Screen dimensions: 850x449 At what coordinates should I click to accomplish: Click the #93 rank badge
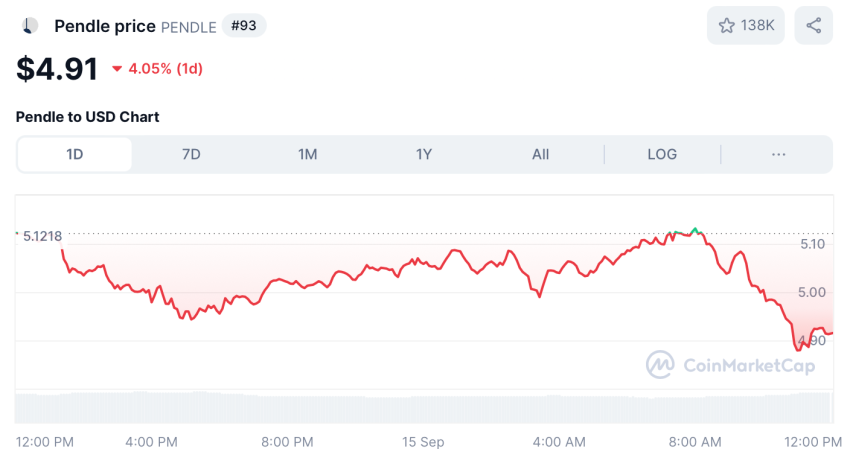click(x=243, y=25)
